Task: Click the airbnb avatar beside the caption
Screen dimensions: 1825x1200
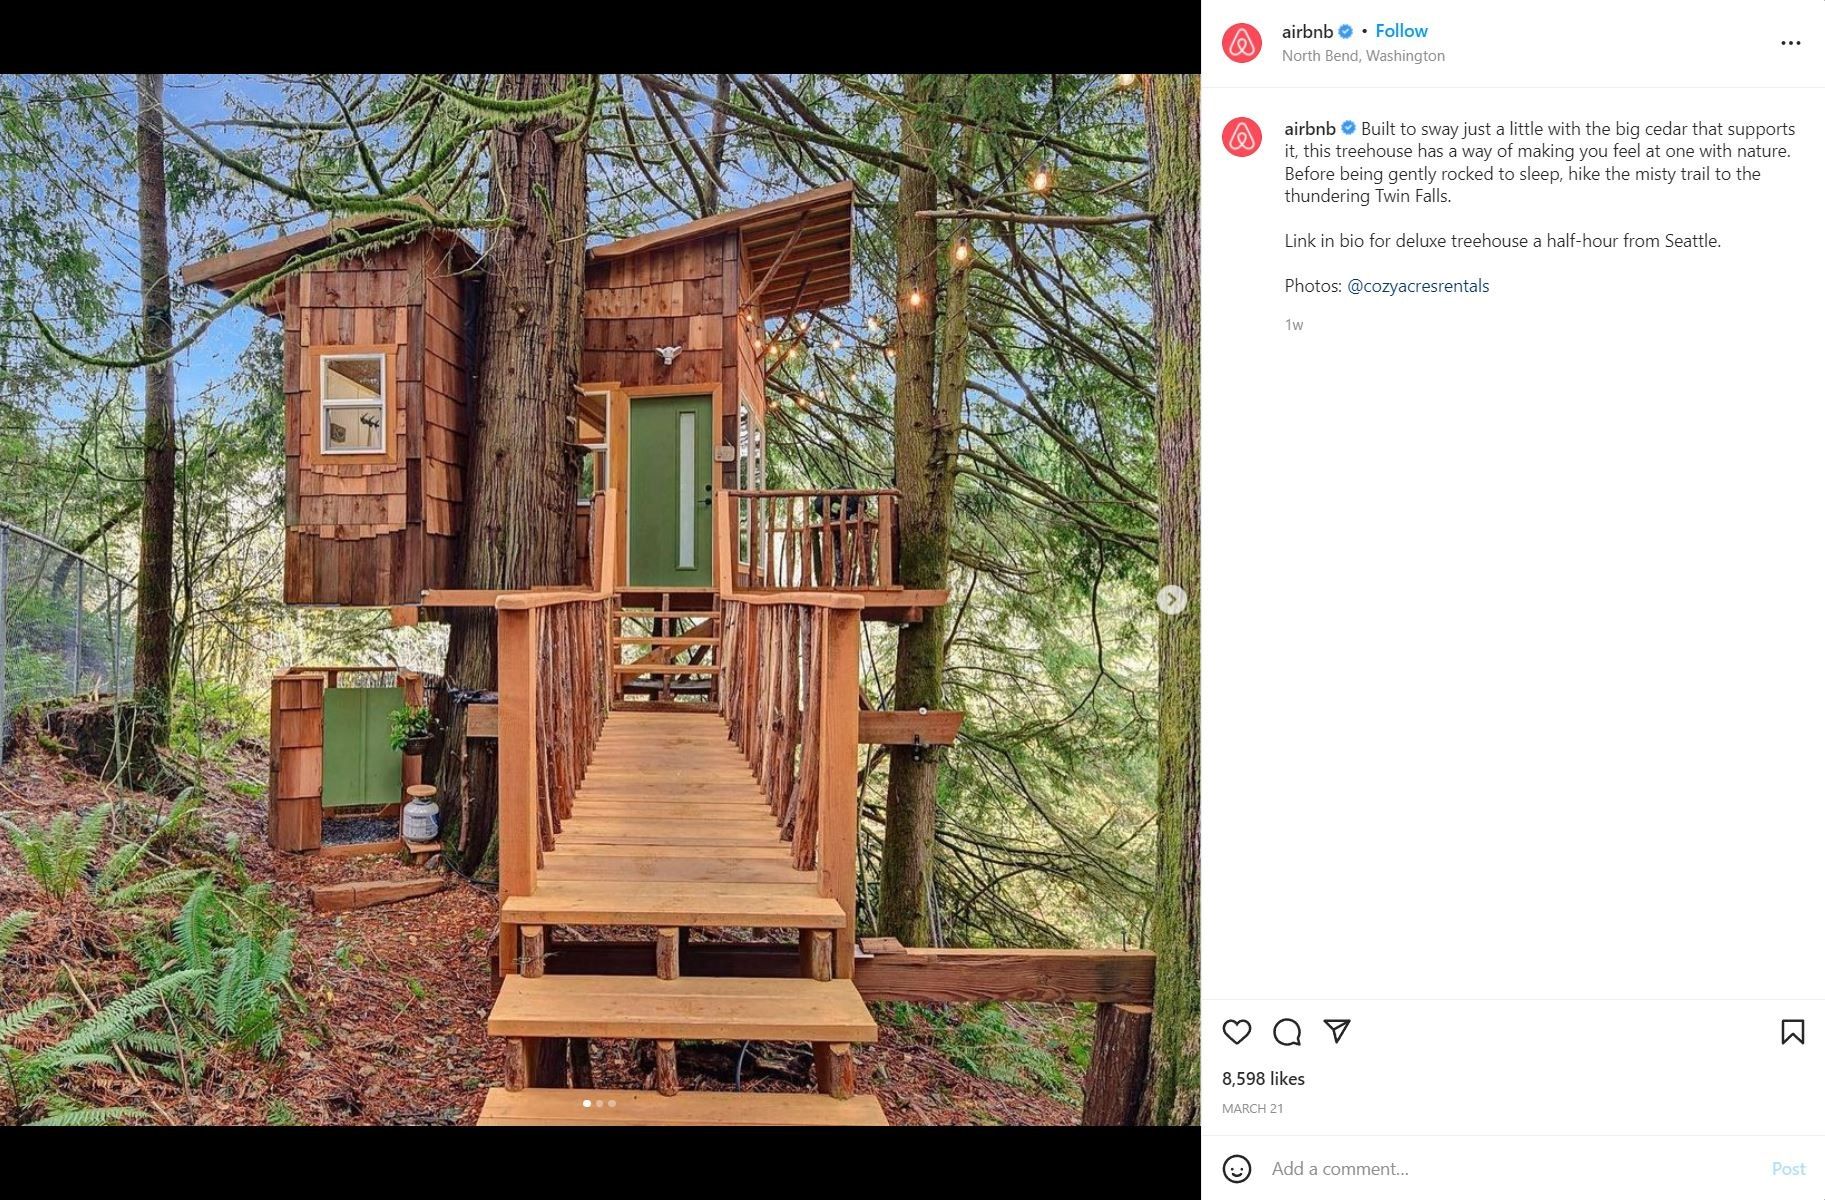Action: tap(1241, 137)
